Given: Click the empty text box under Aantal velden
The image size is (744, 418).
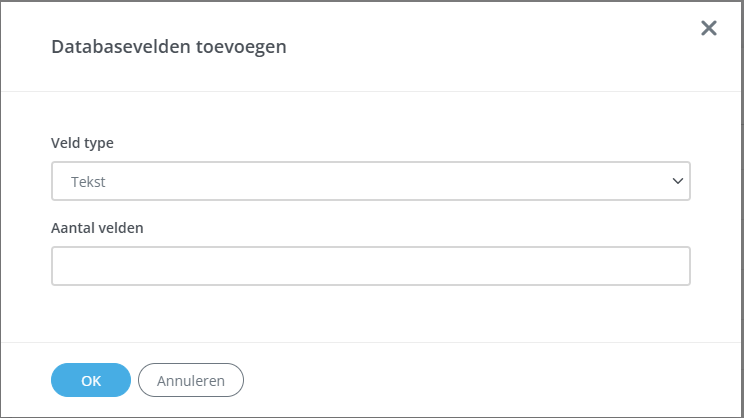Looking at the screenshot, I should pyautogui.click(x=370, y=266).
